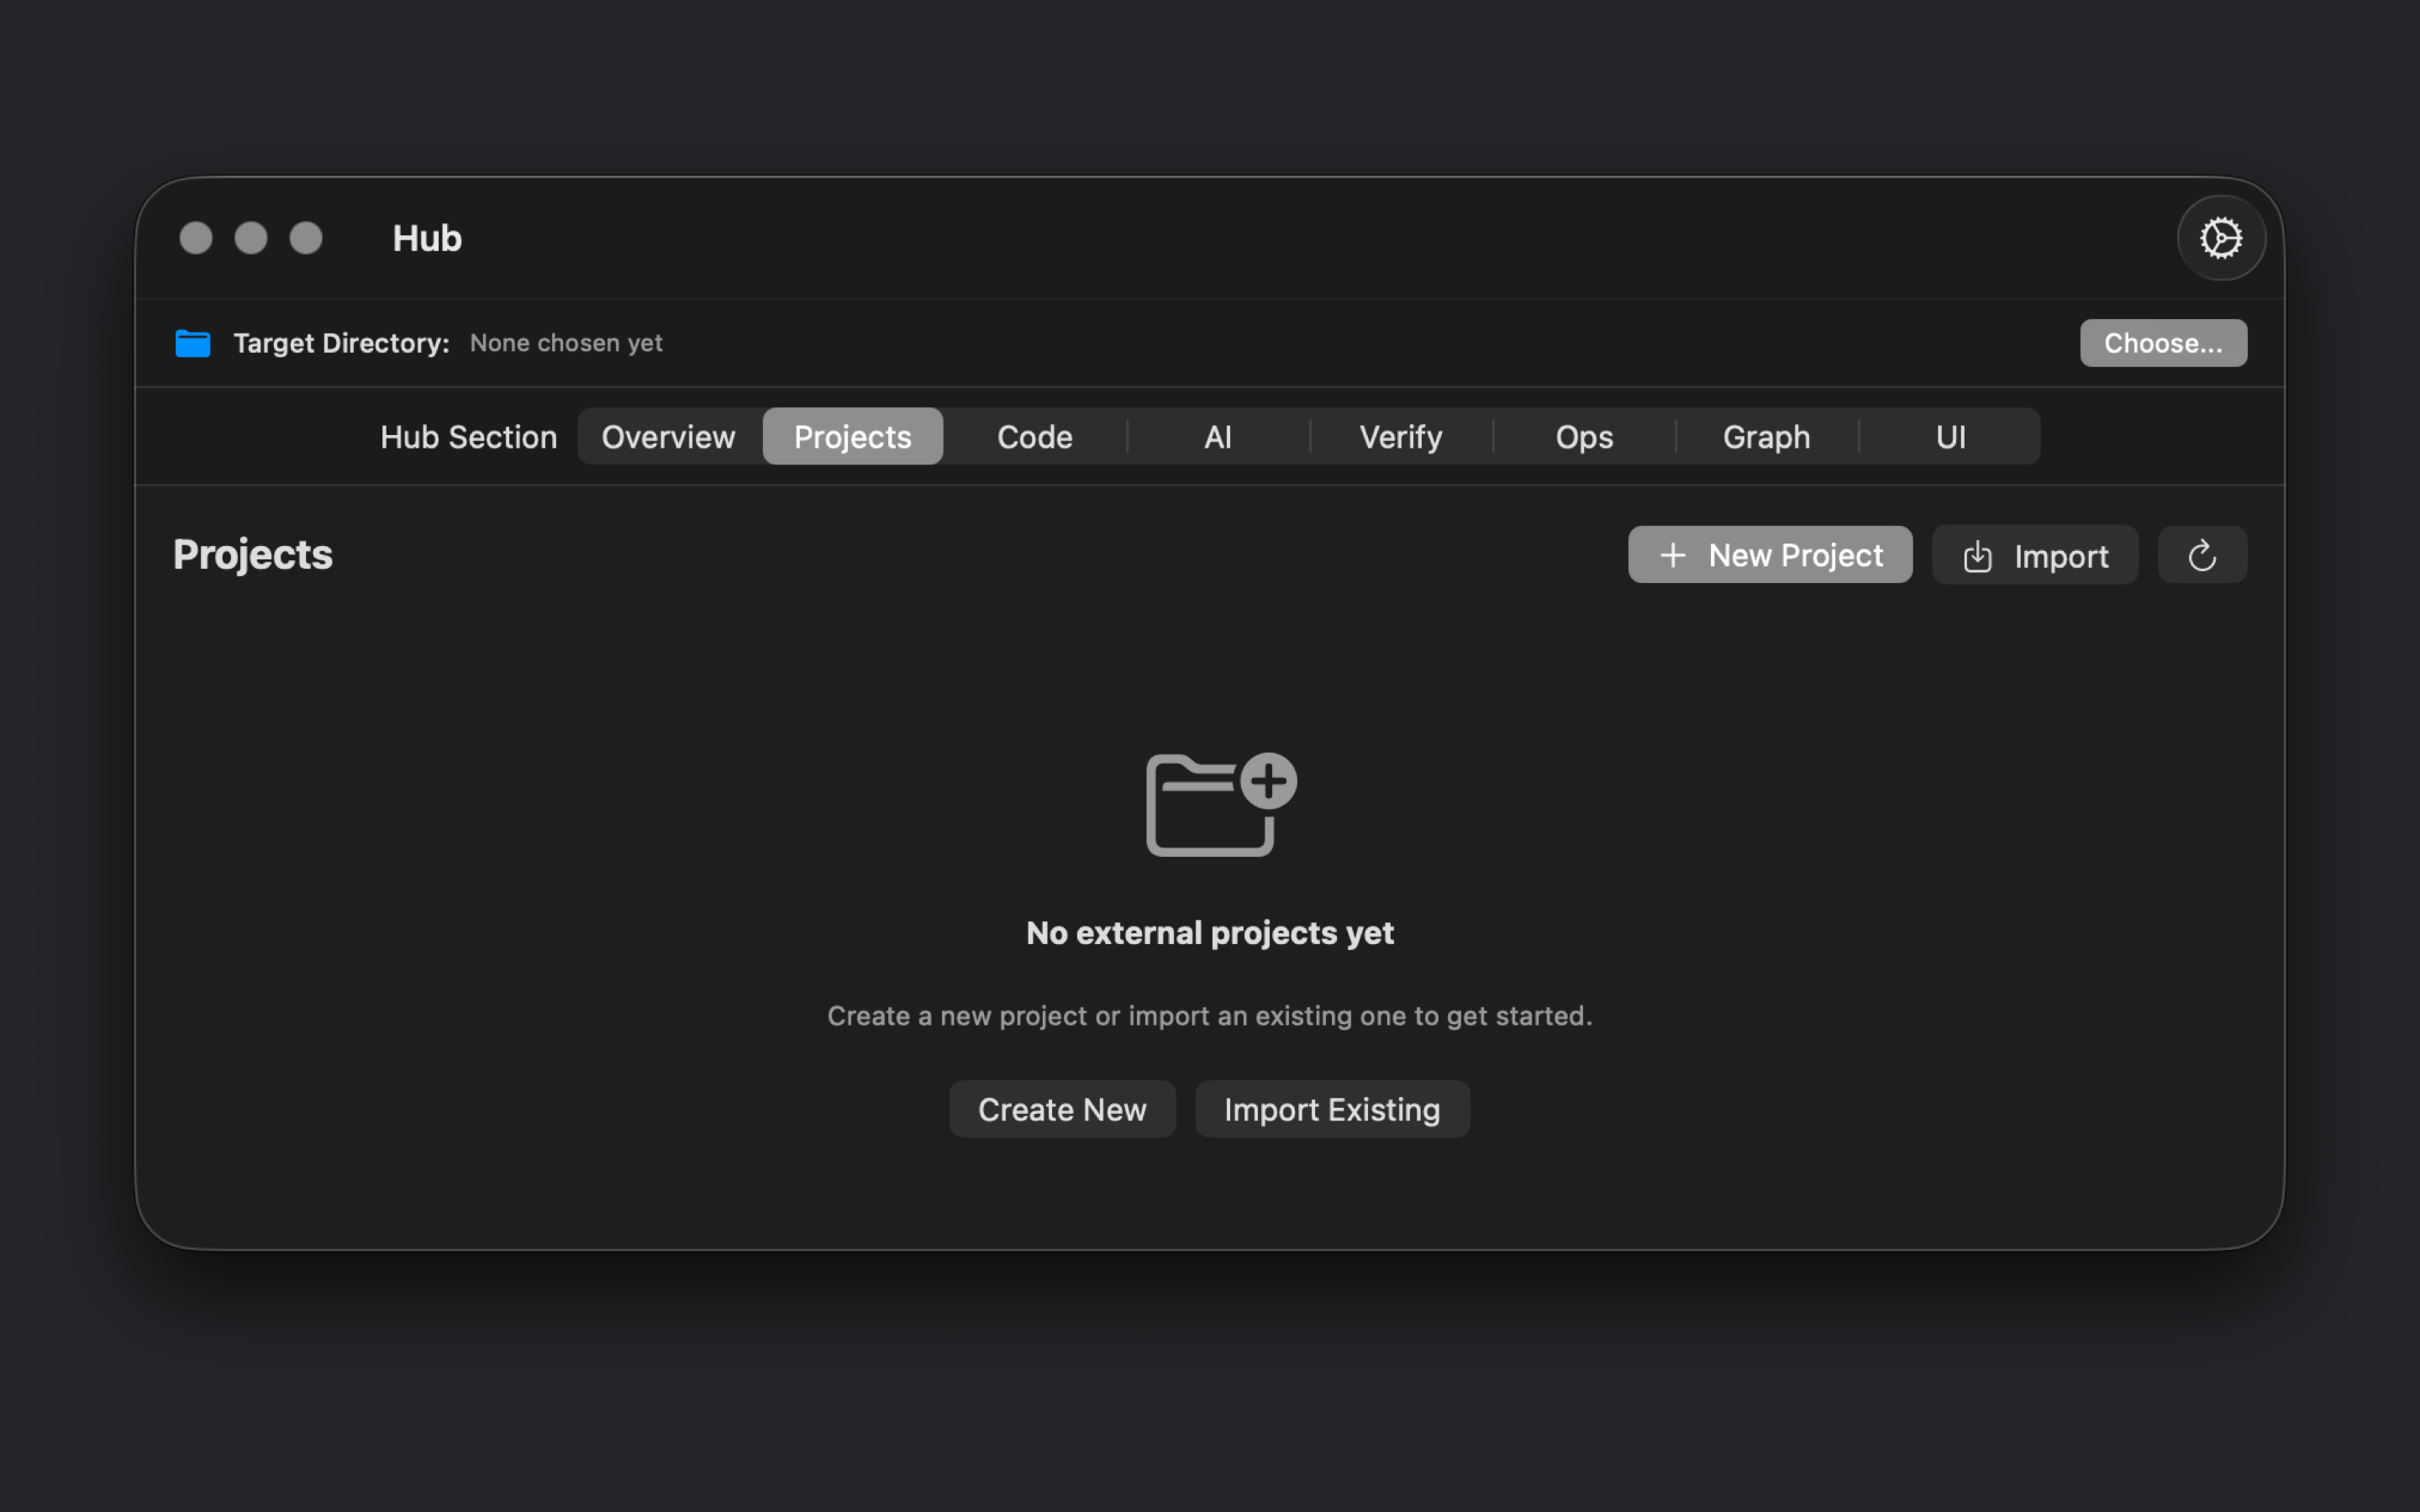
Task: Show the Graph tab
Action: [x=1767, y=437]
